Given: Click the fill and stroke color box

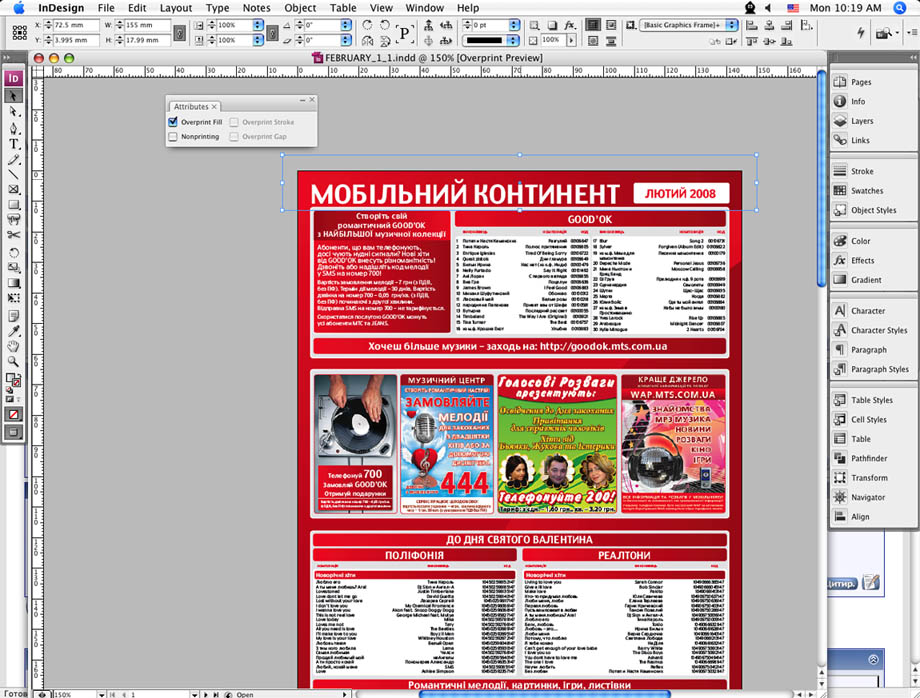Looking at the screenshot, I should [x=11, y=379].
